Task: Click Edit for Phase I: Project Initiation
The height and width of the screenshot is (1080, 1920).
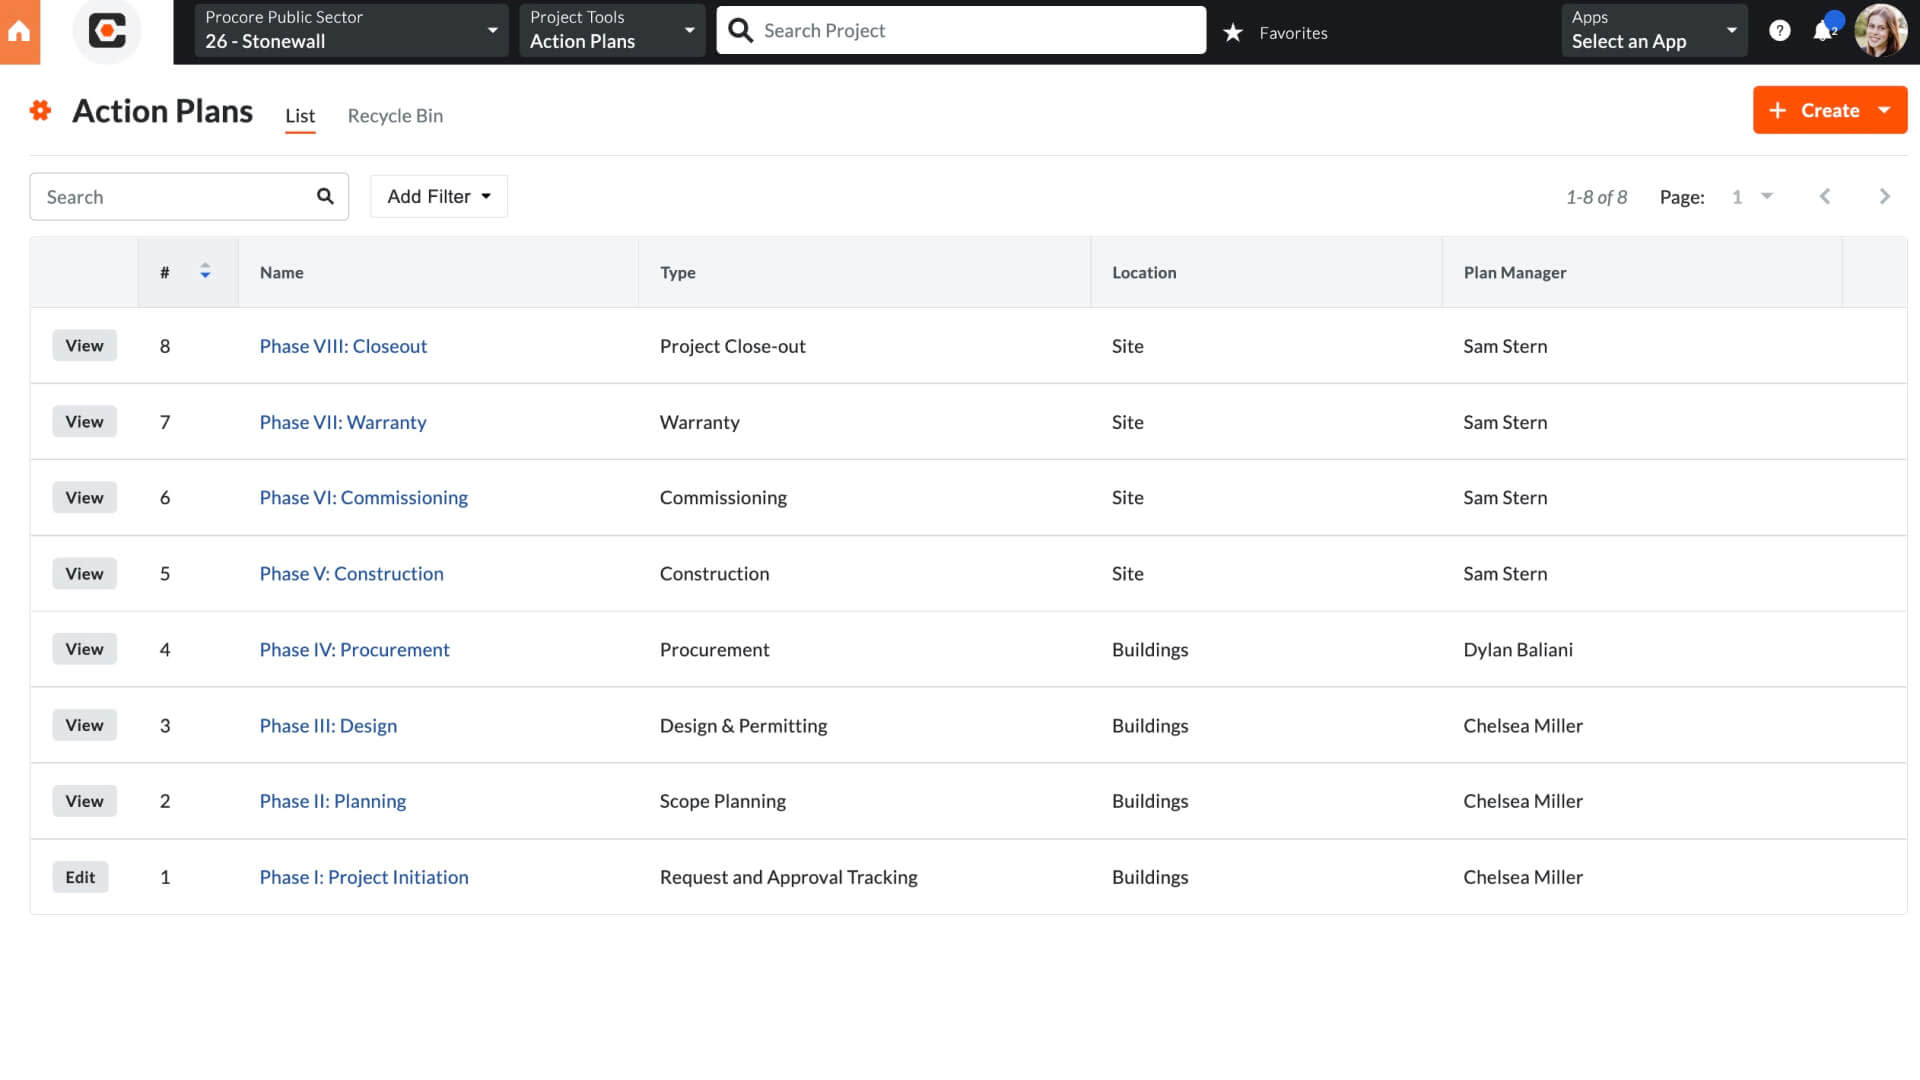Action: [x=80, y=877]
